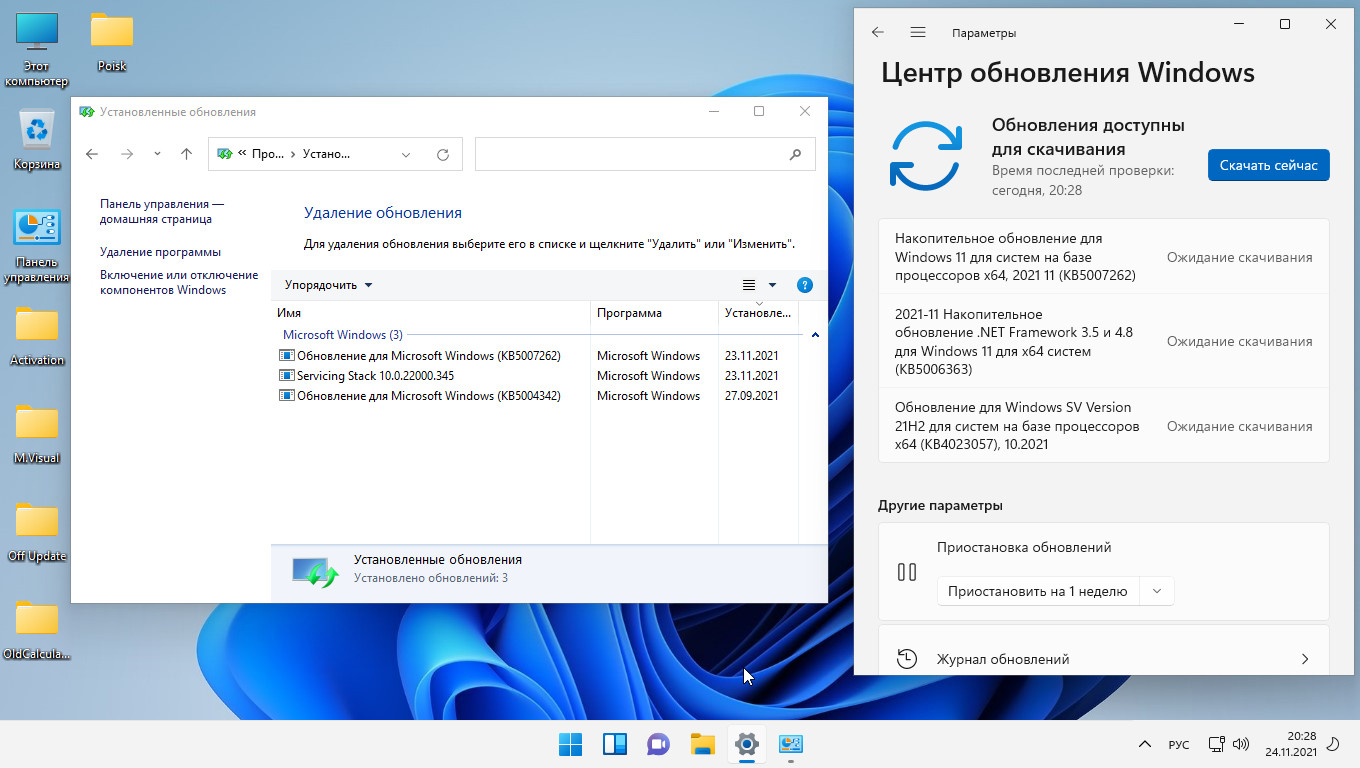Open the Упорядочить dropdown menu
The image size is (1360, 768).
point(328,285)
